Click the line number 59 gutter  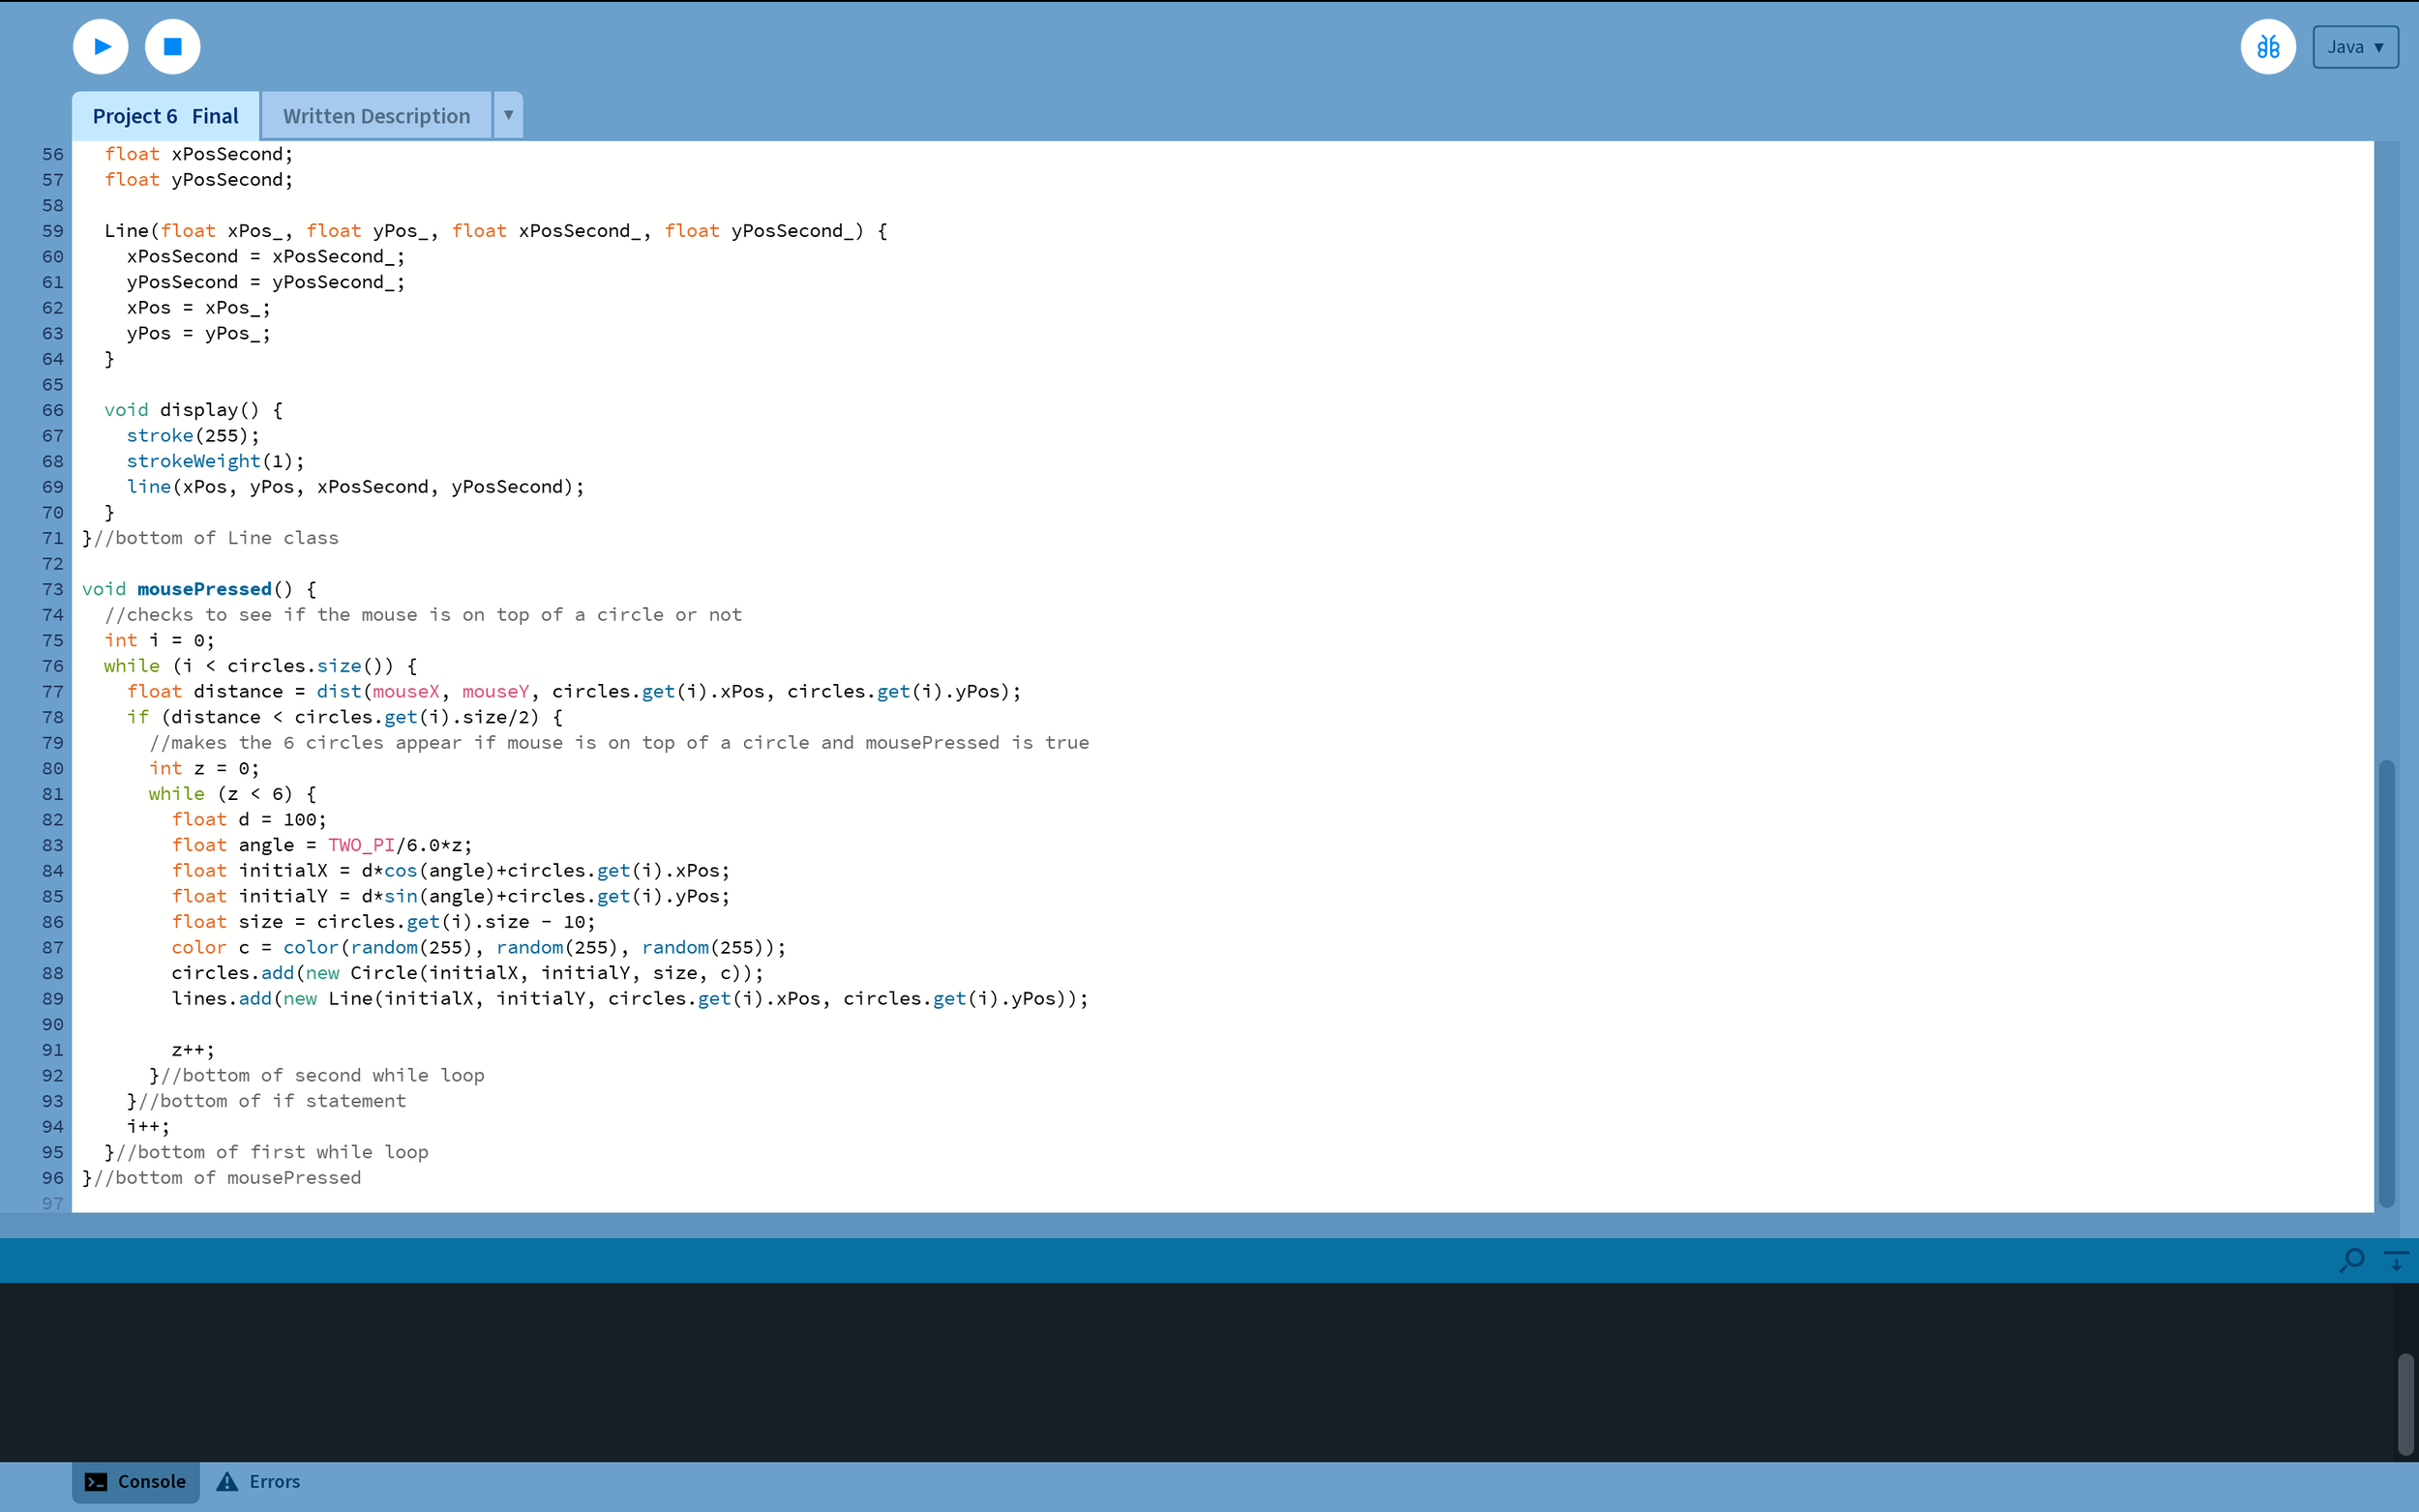pyautogui.click(x=53, y=231)
